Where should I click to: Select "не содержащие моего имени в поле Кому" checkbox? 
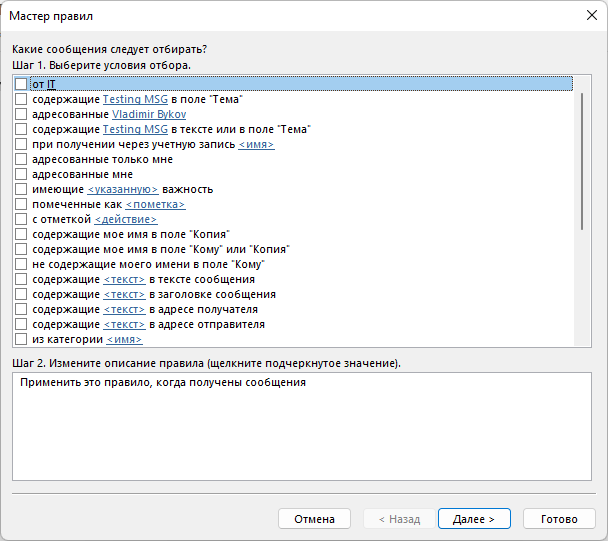pyautogui.click(x=21, y=264)
